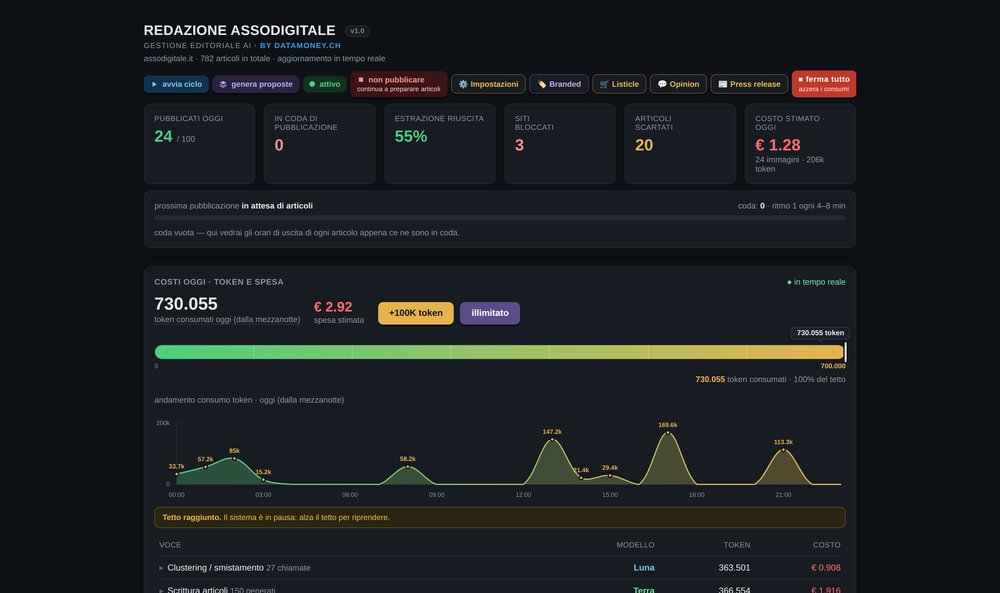The image size is (1000, 593).
Task: Toggle the attivo status pill
Action: click(x=325, y=84)
